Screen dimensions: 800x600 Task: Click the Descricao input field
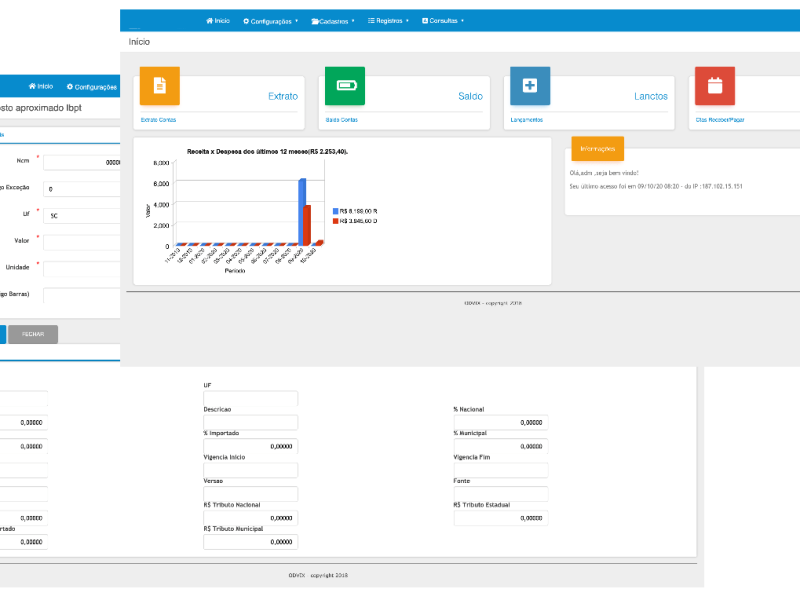[x=251, y=422]
